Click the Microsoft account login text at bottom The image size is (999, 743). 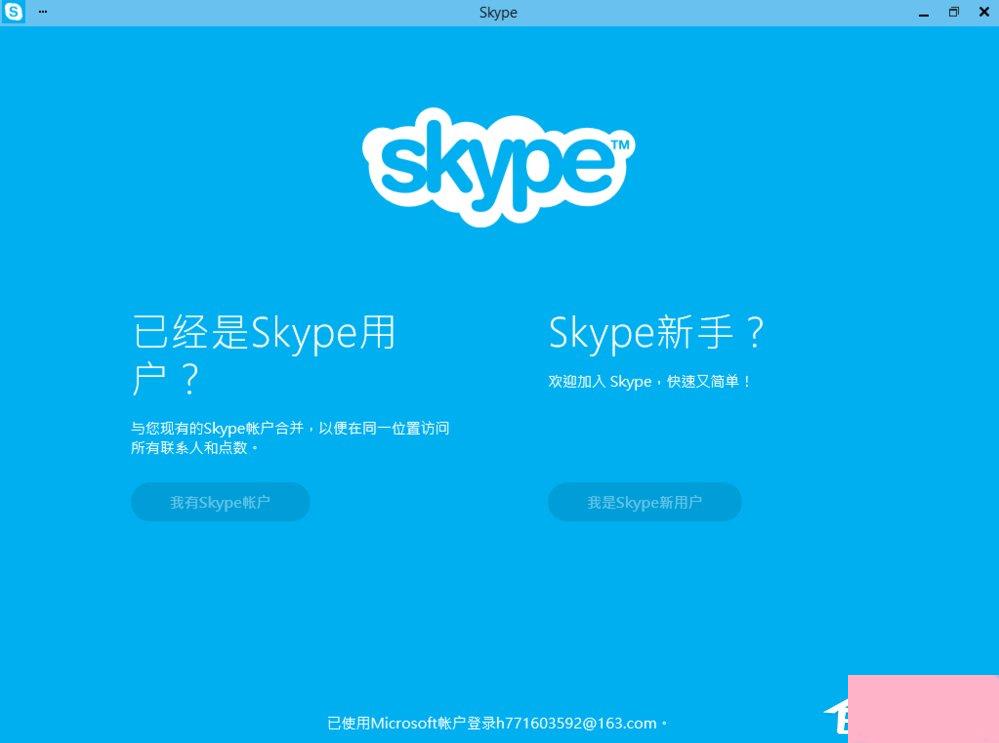(x=497, y=723)
